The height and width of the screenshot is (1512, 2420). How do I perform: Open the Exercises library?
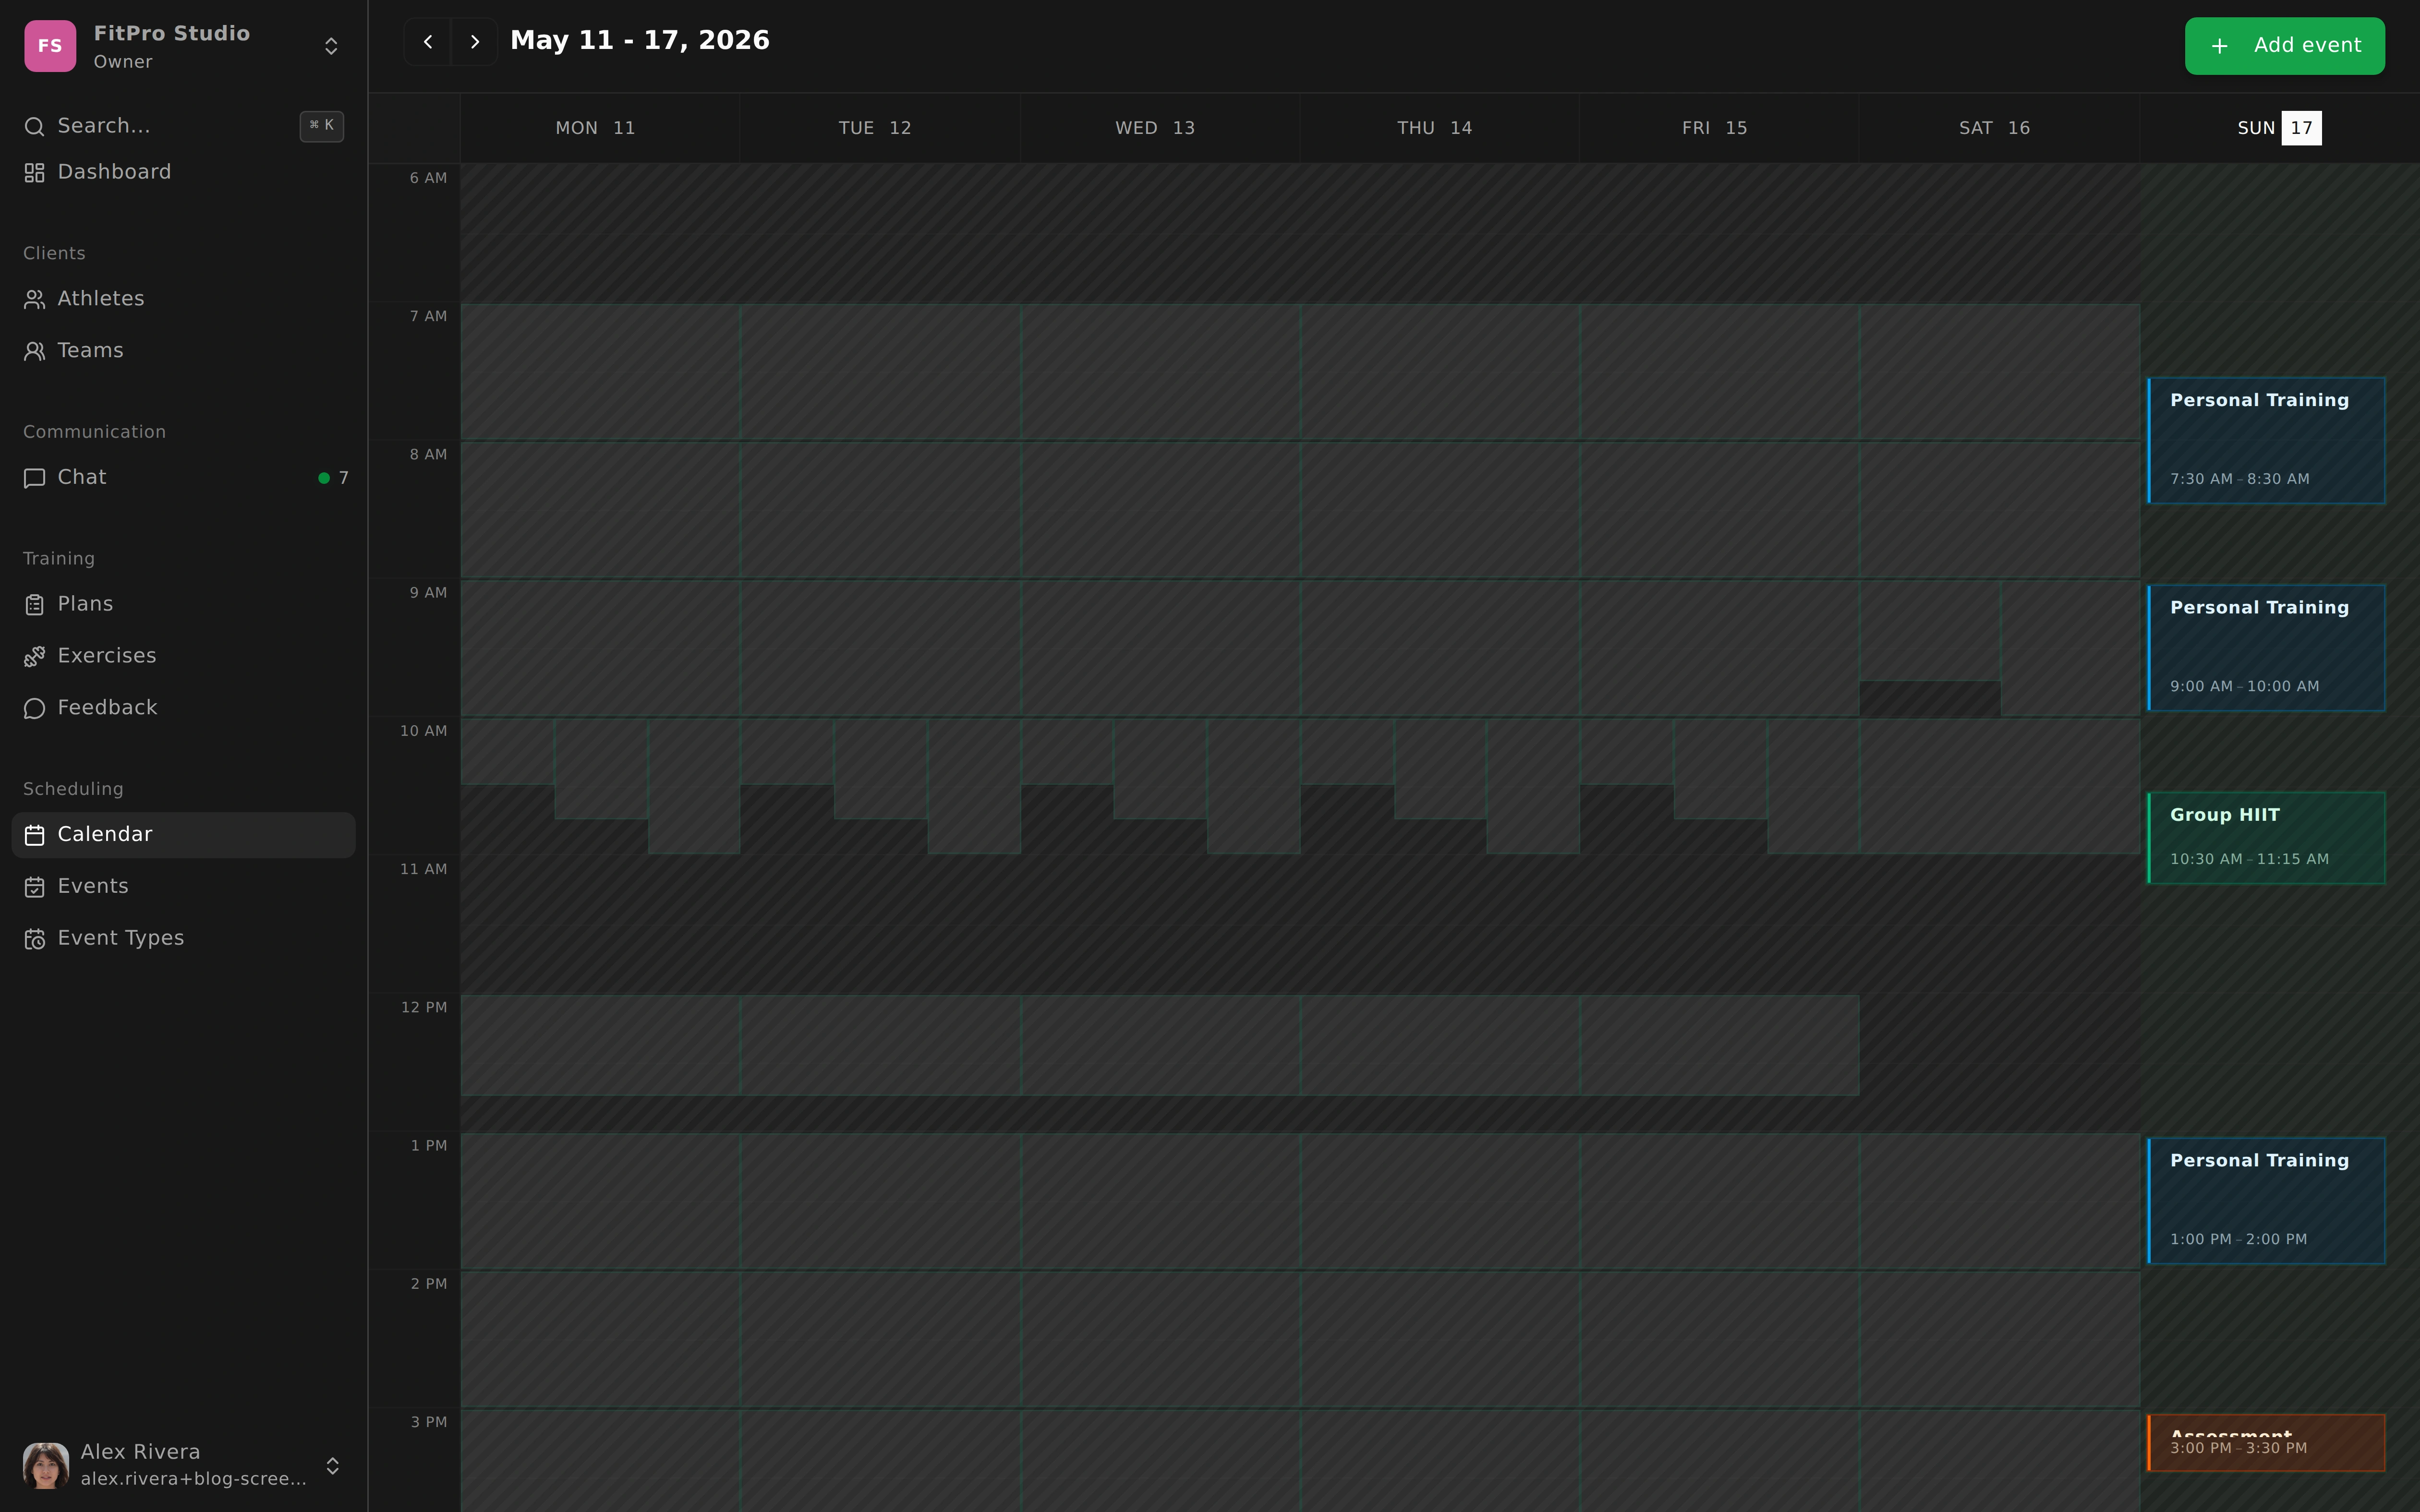[x=184, y=656]
